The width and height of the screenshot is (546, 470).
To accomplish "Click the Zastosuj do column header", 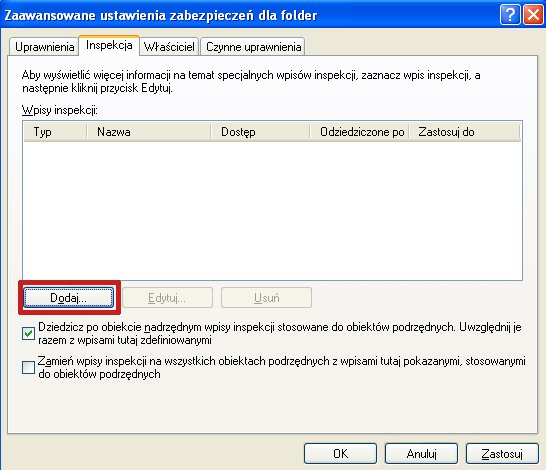I will pos(464,132).
